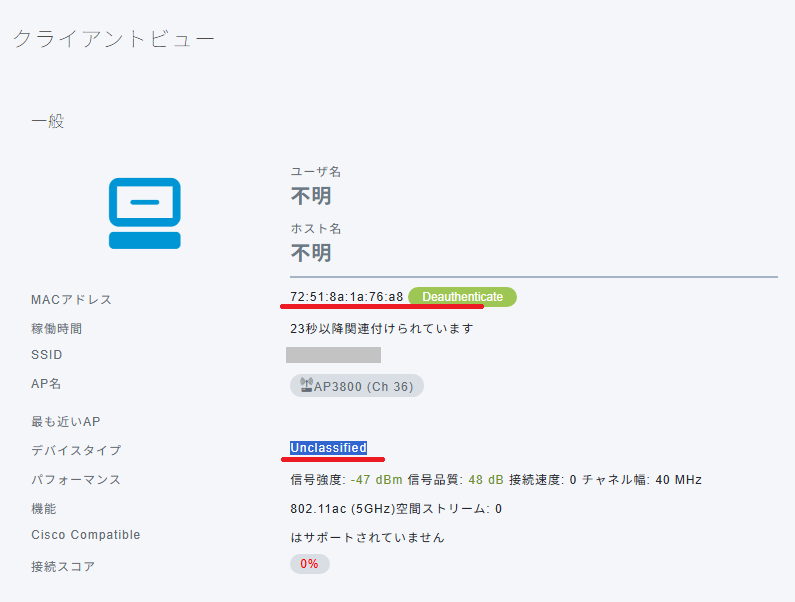Click the 802.11ac (5GHz) capability text
Image resolution: width=795 pixels, height=602 pixels.
pyautogui.click(x=354, y=509)
